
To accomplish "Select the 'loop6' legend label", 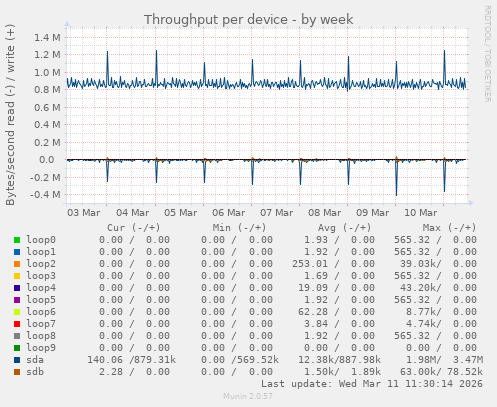I will [x=41, y=312].
